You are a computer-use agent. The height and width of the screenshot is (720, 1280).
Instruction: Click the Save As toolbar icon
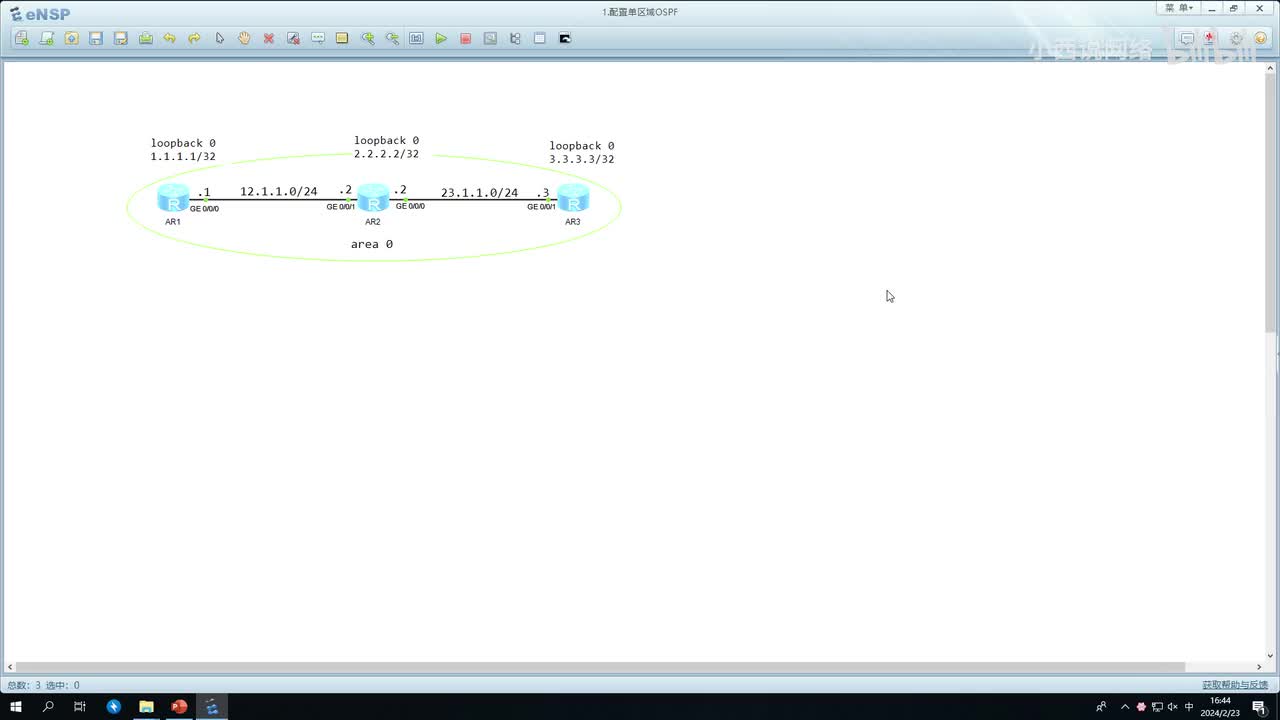tap(120, 38)
